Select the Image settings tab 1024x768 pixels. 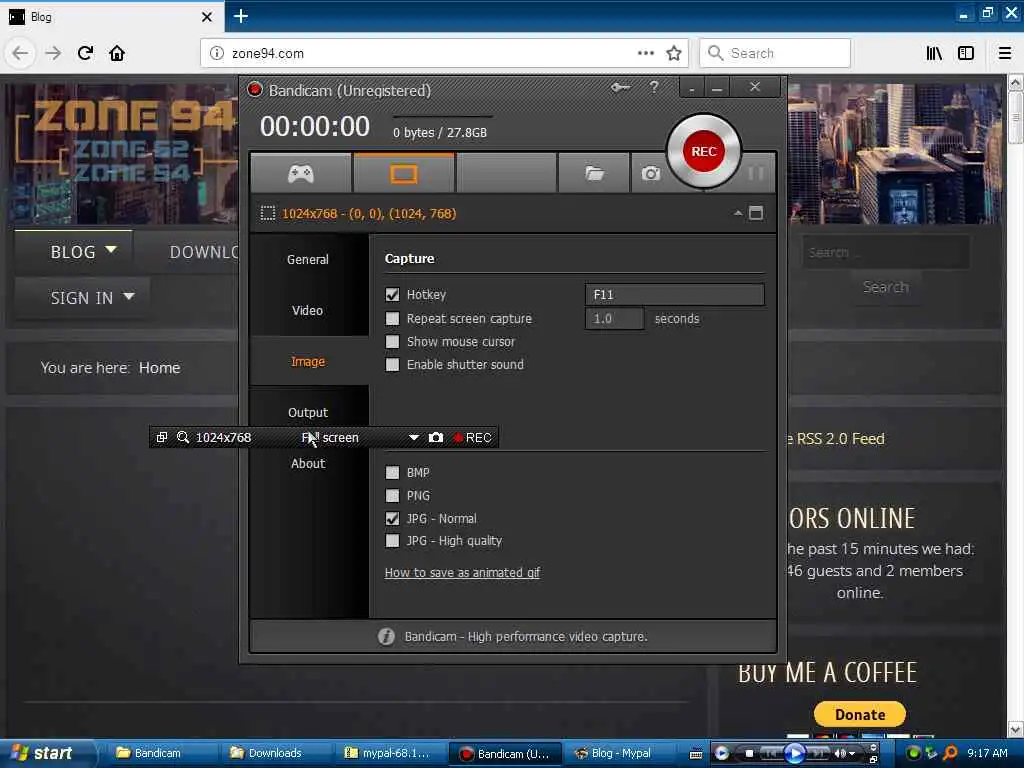(x=308, y=361)
